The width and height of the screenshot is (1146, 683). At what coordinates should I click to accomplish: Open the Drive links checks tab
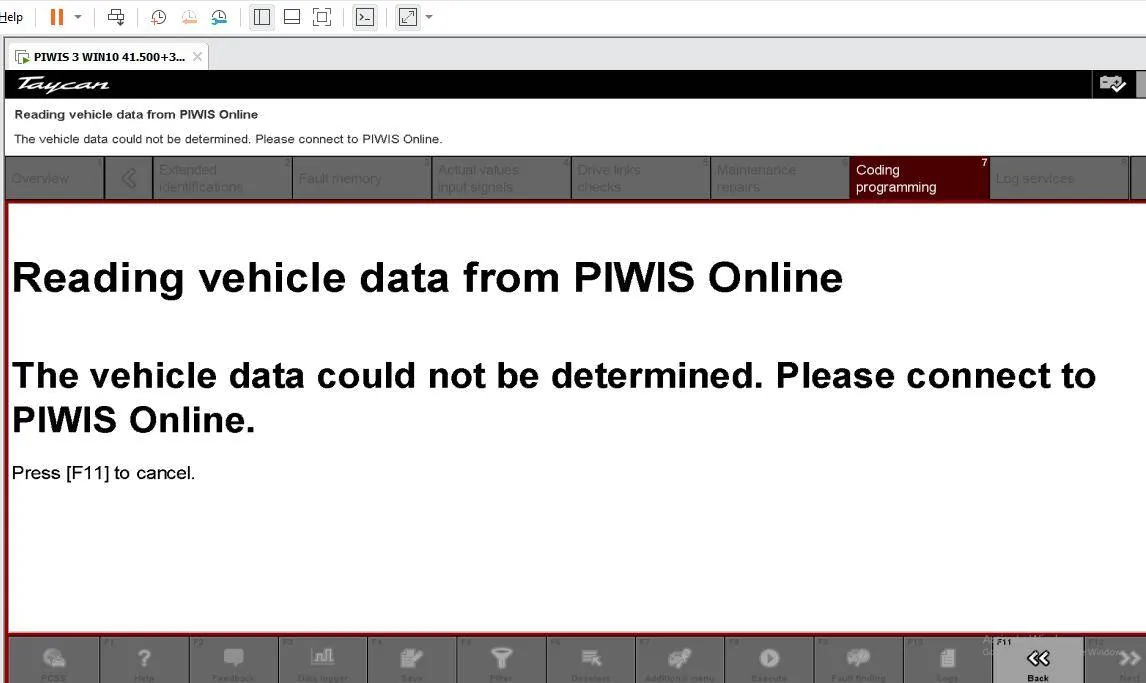tap(640, 178)
